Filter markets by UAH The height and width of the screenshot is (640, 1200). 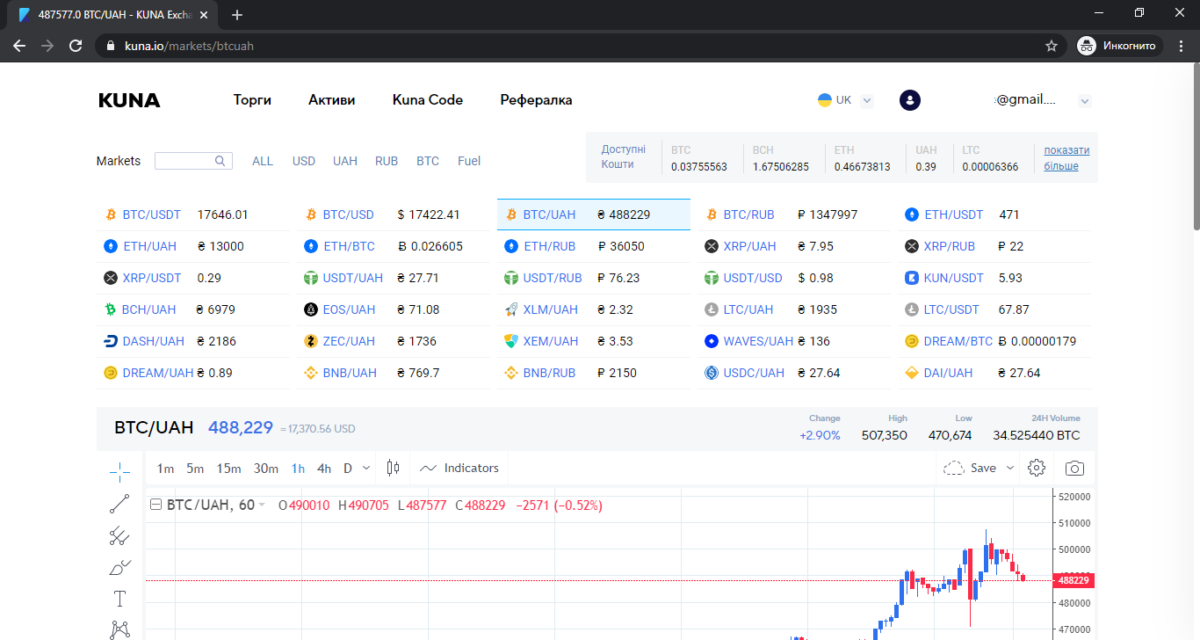point(345,161)
